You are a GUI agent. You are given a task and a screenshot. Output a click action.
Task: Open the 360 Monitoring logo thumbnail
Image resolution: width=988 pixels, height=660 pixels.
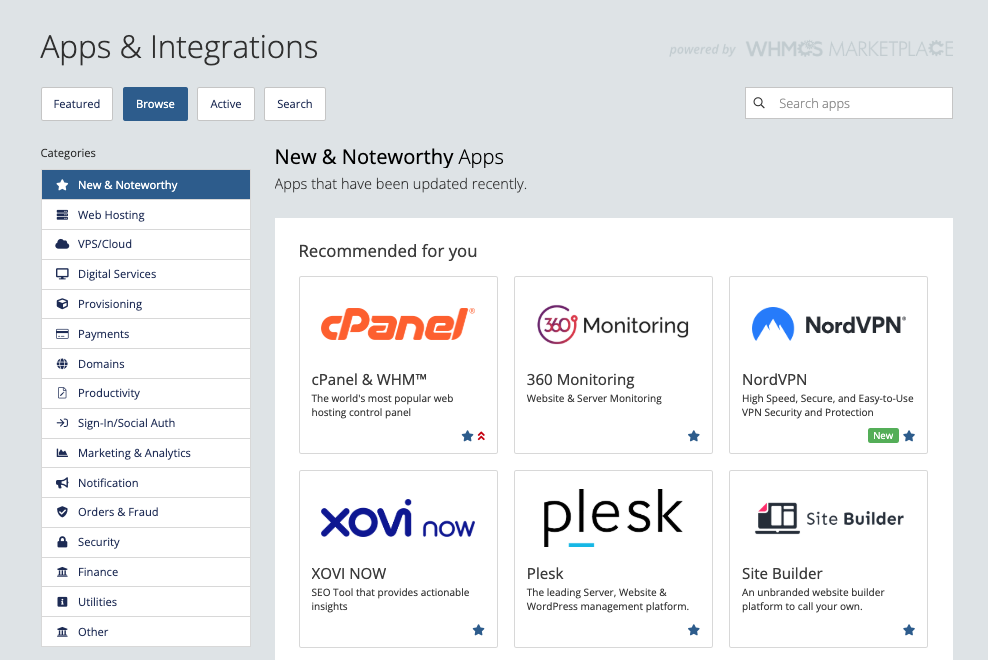click(613, 325)
